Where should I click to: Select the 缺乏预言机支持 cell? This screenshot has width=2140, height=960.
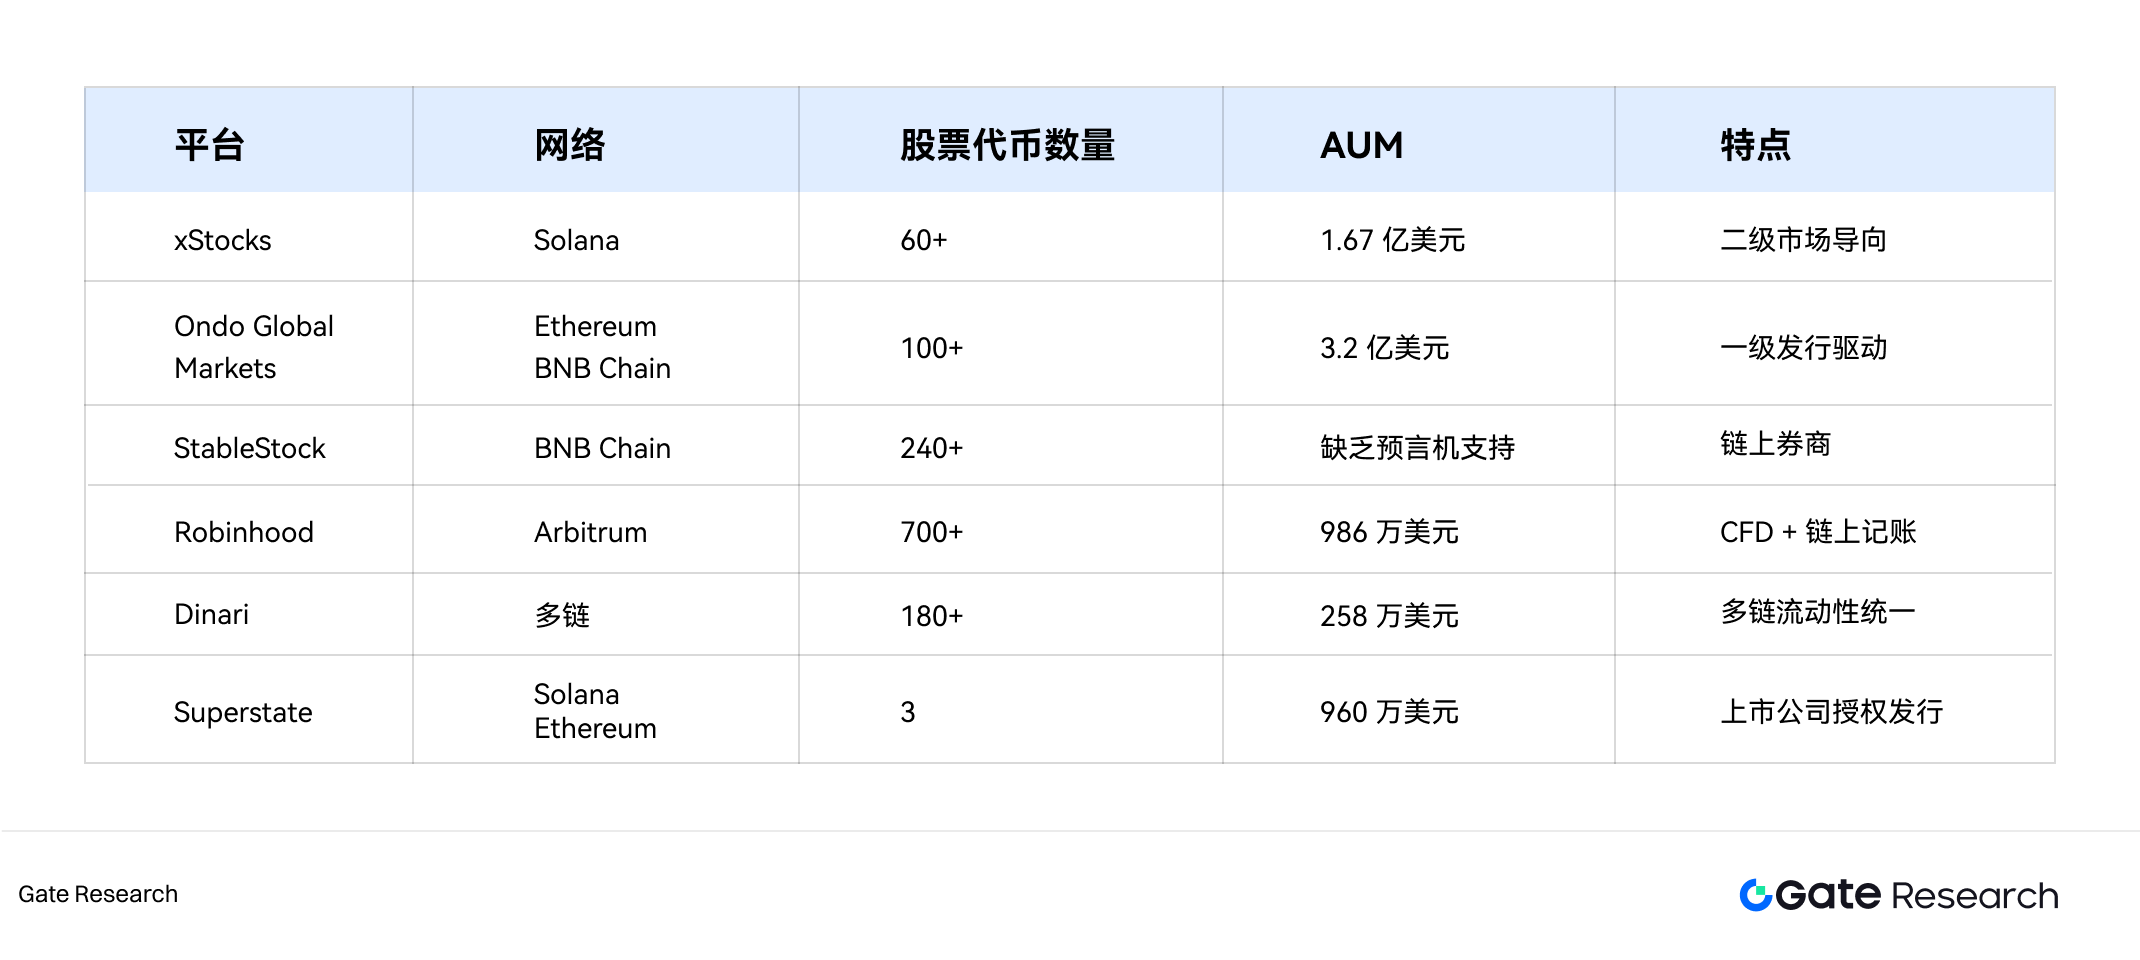pos(1417,448)
